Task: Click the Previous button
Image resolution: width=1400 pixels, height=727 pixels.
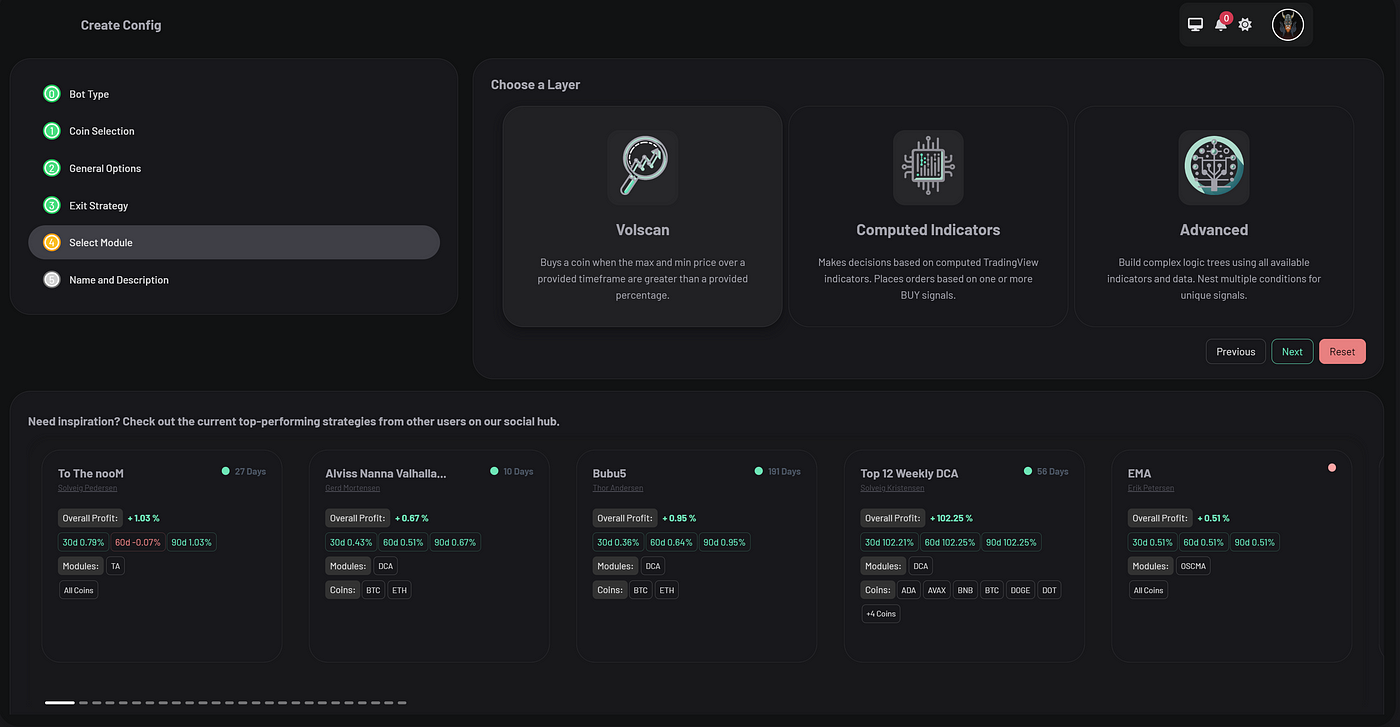Action: point(1235,351)
